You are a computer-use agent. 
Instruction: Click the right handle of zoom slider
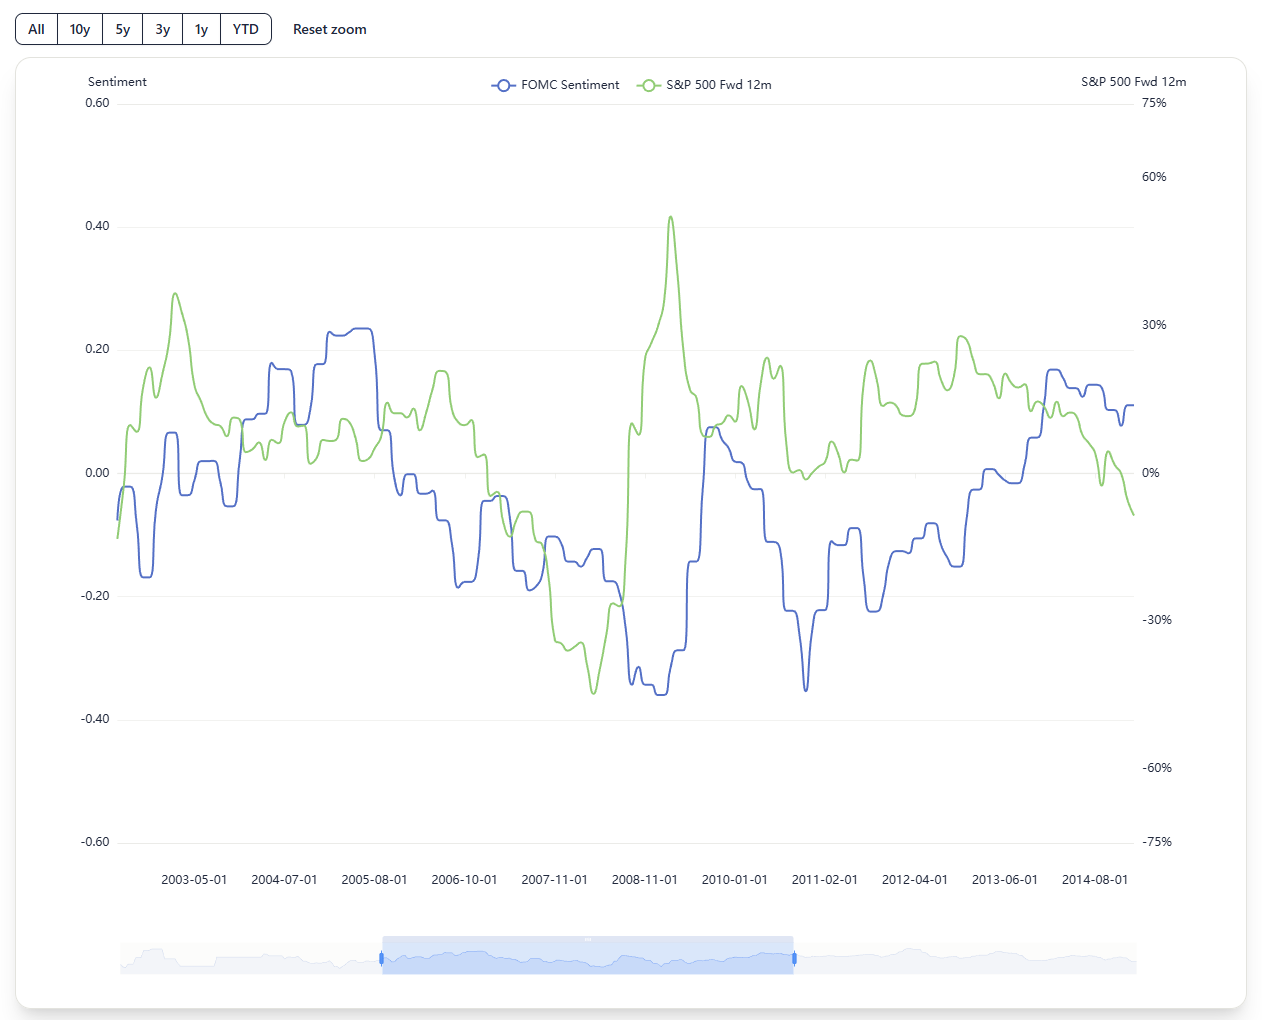pos(794,958)
